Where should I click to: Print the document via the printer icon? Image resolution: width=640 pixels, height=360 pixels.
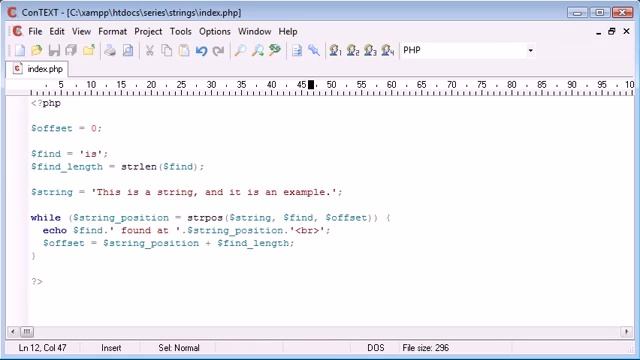(110, 51)
